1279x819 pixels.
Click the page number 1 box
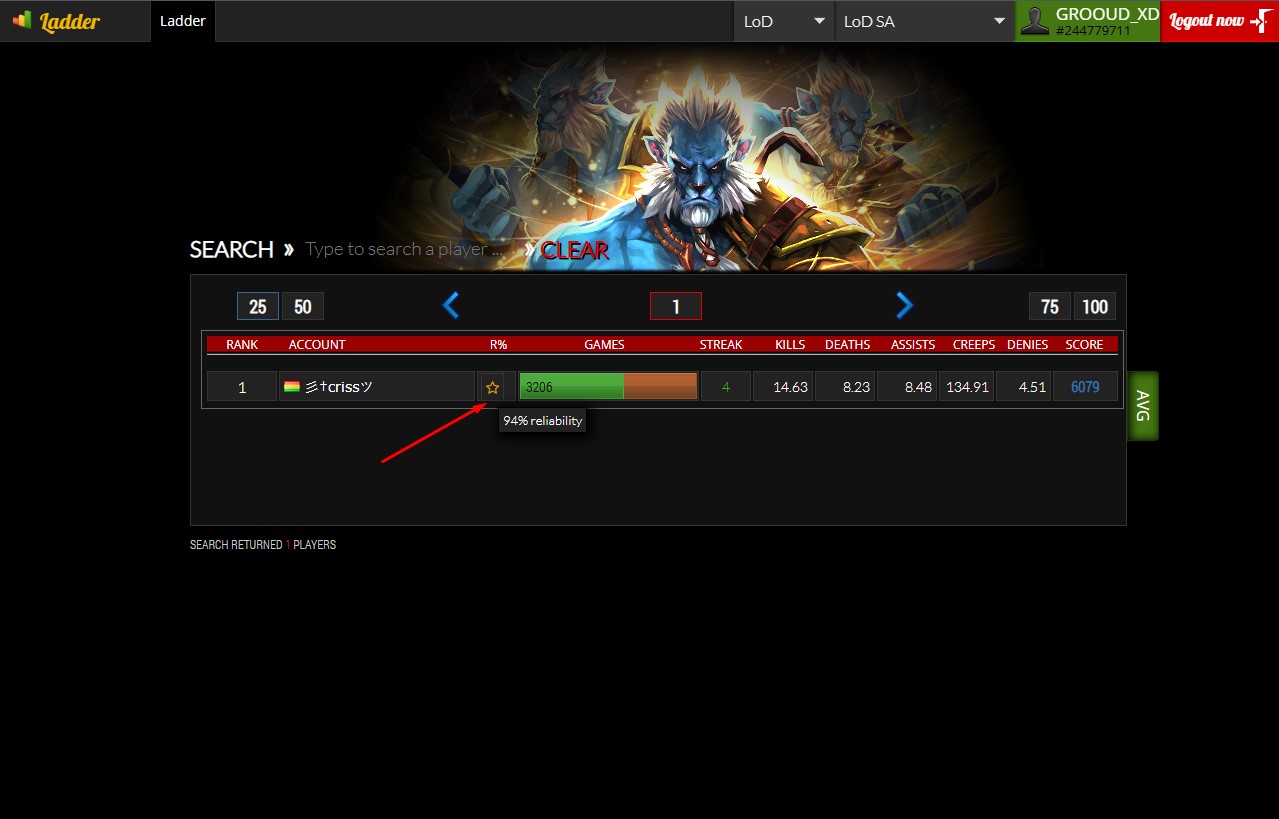coord(676,306)
